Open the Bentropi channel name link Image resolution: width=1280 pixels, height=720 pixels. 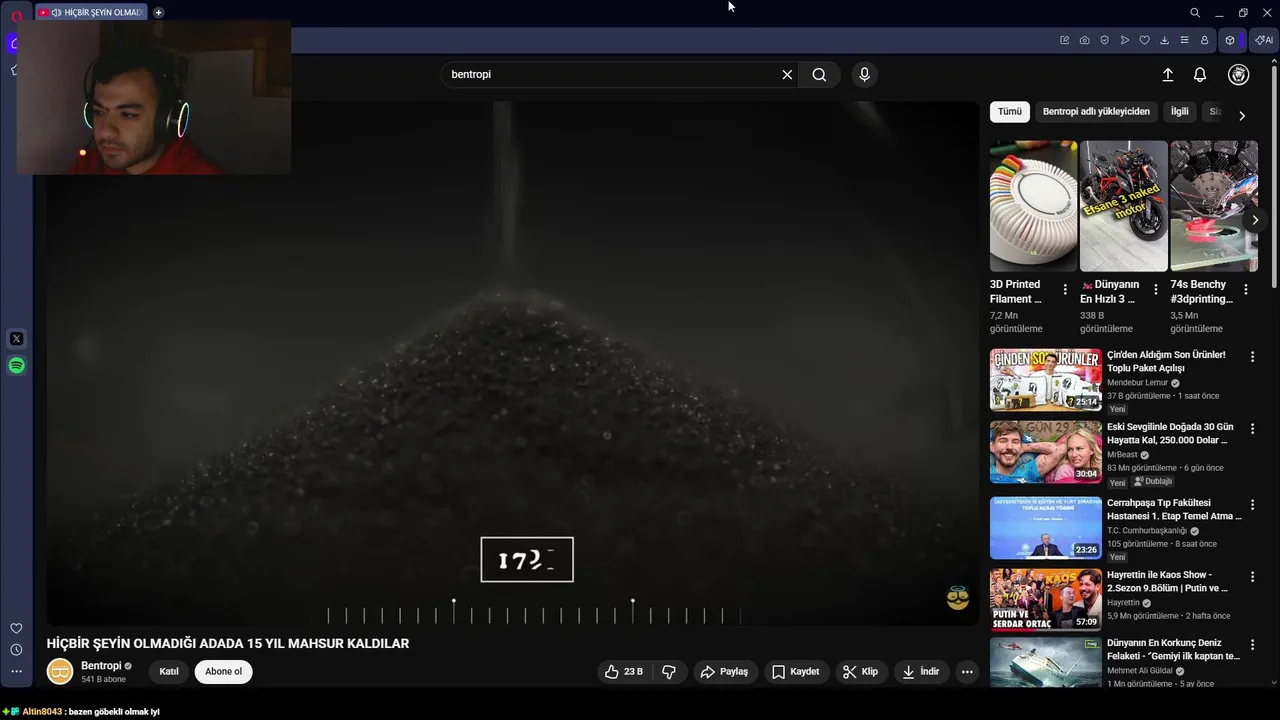coord(101,666)
